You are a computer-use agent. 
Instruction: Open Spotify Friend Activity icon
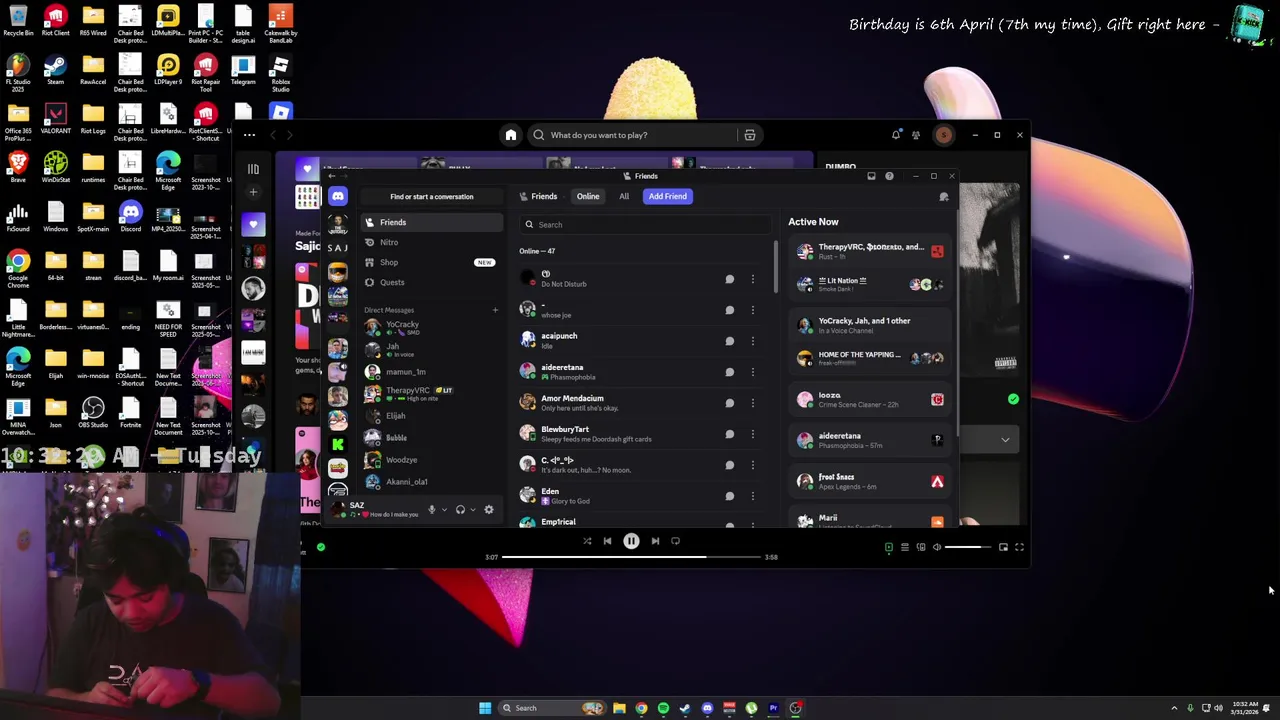pyautogui.click(x=916, y=135)
